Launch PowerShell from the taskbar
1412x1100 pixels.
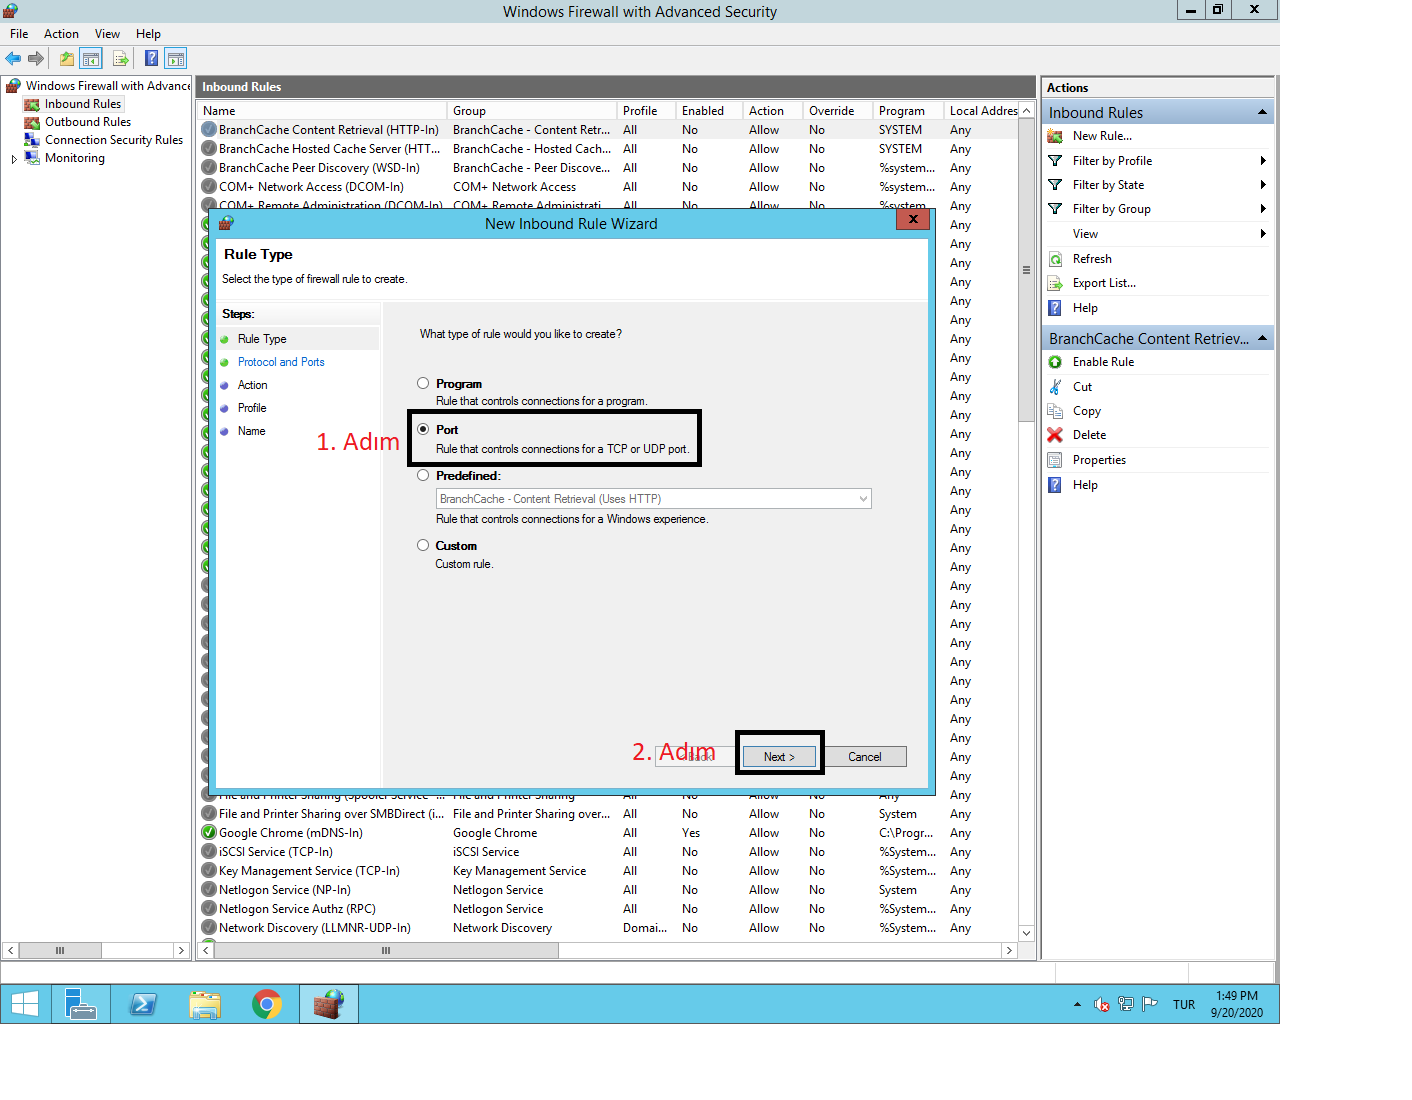(143, 1004)
